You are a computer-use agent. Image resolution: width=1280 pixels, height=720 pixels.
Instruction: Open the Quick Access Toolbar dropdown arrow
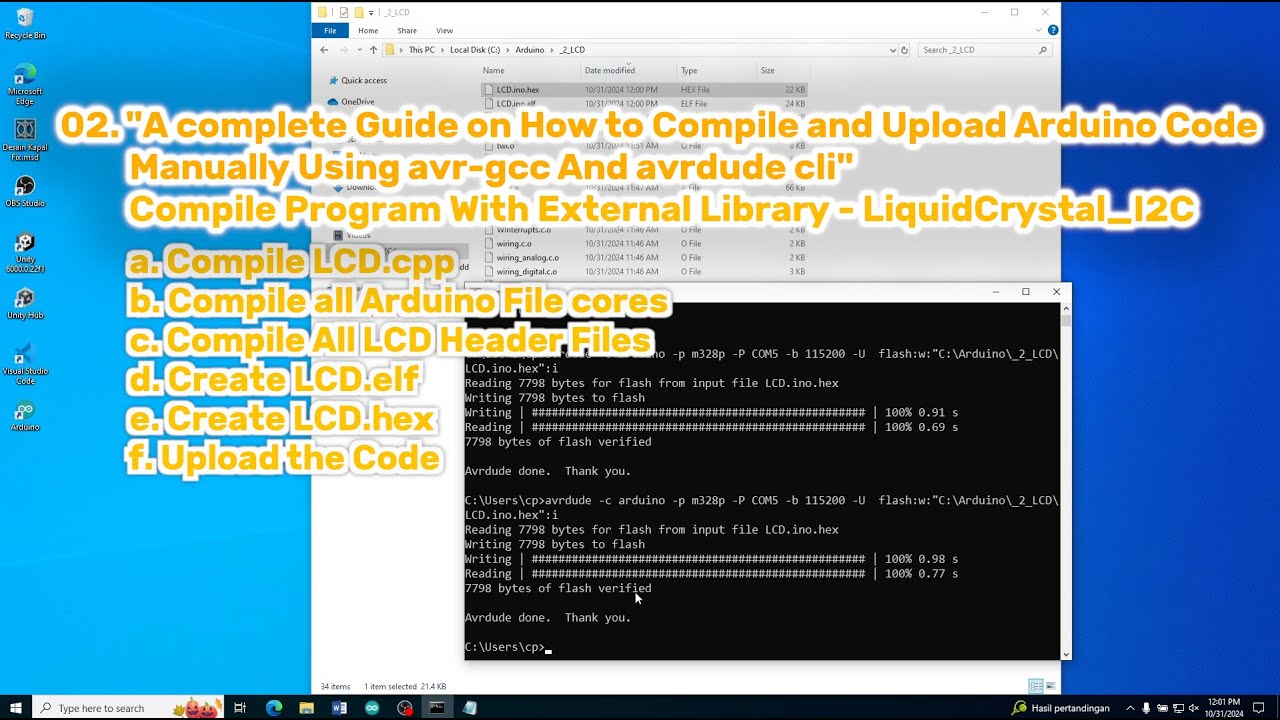[x=372, y=12]
